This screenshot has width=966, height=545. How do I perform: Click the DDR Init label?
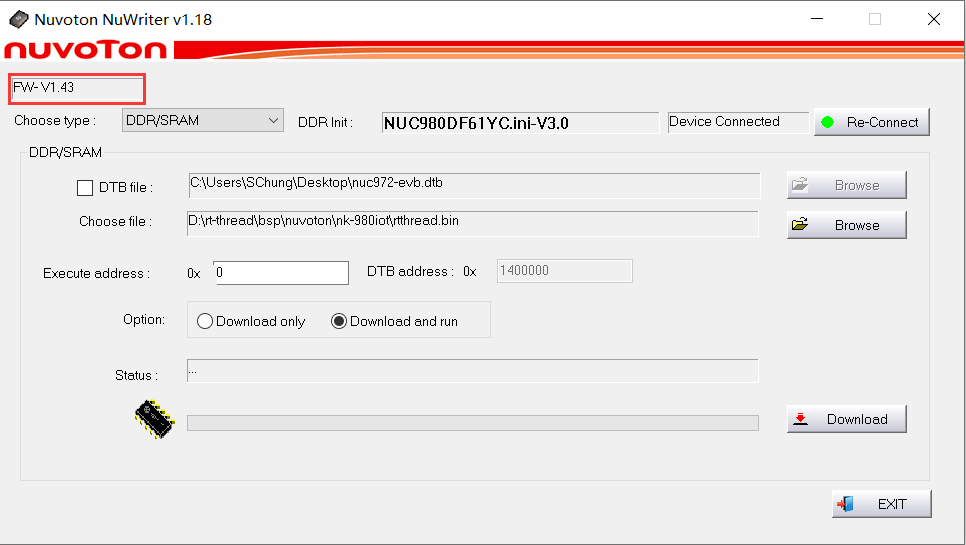point(325,123)
